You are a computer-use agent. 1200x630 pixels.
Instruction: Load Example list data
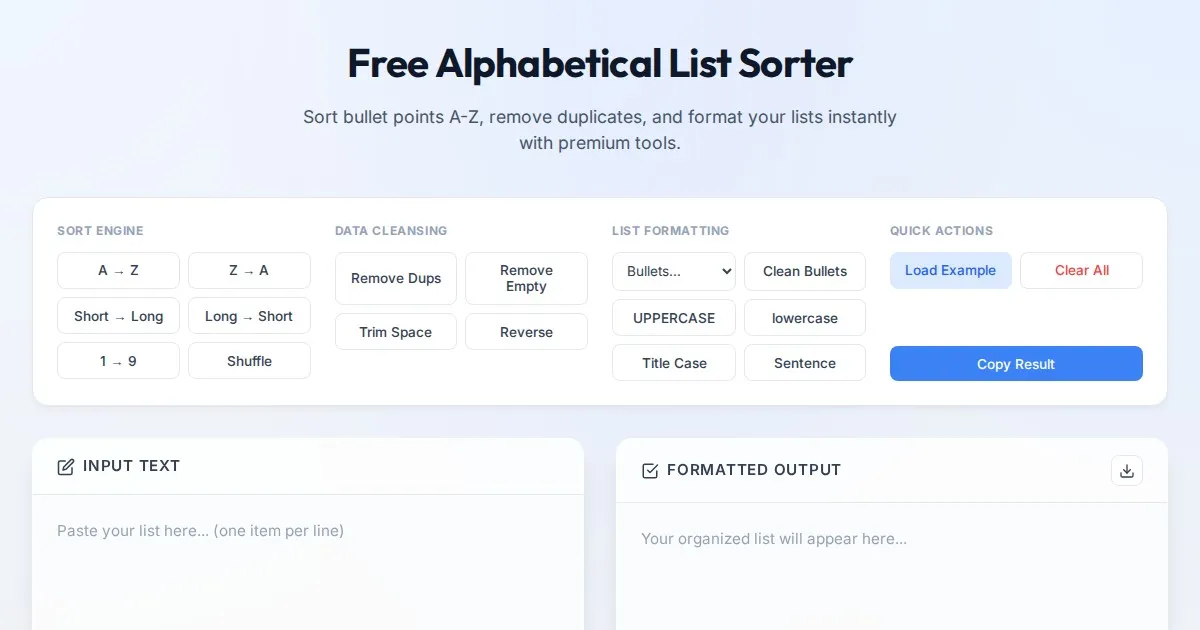pyautogui.click(x=950, y=271)
